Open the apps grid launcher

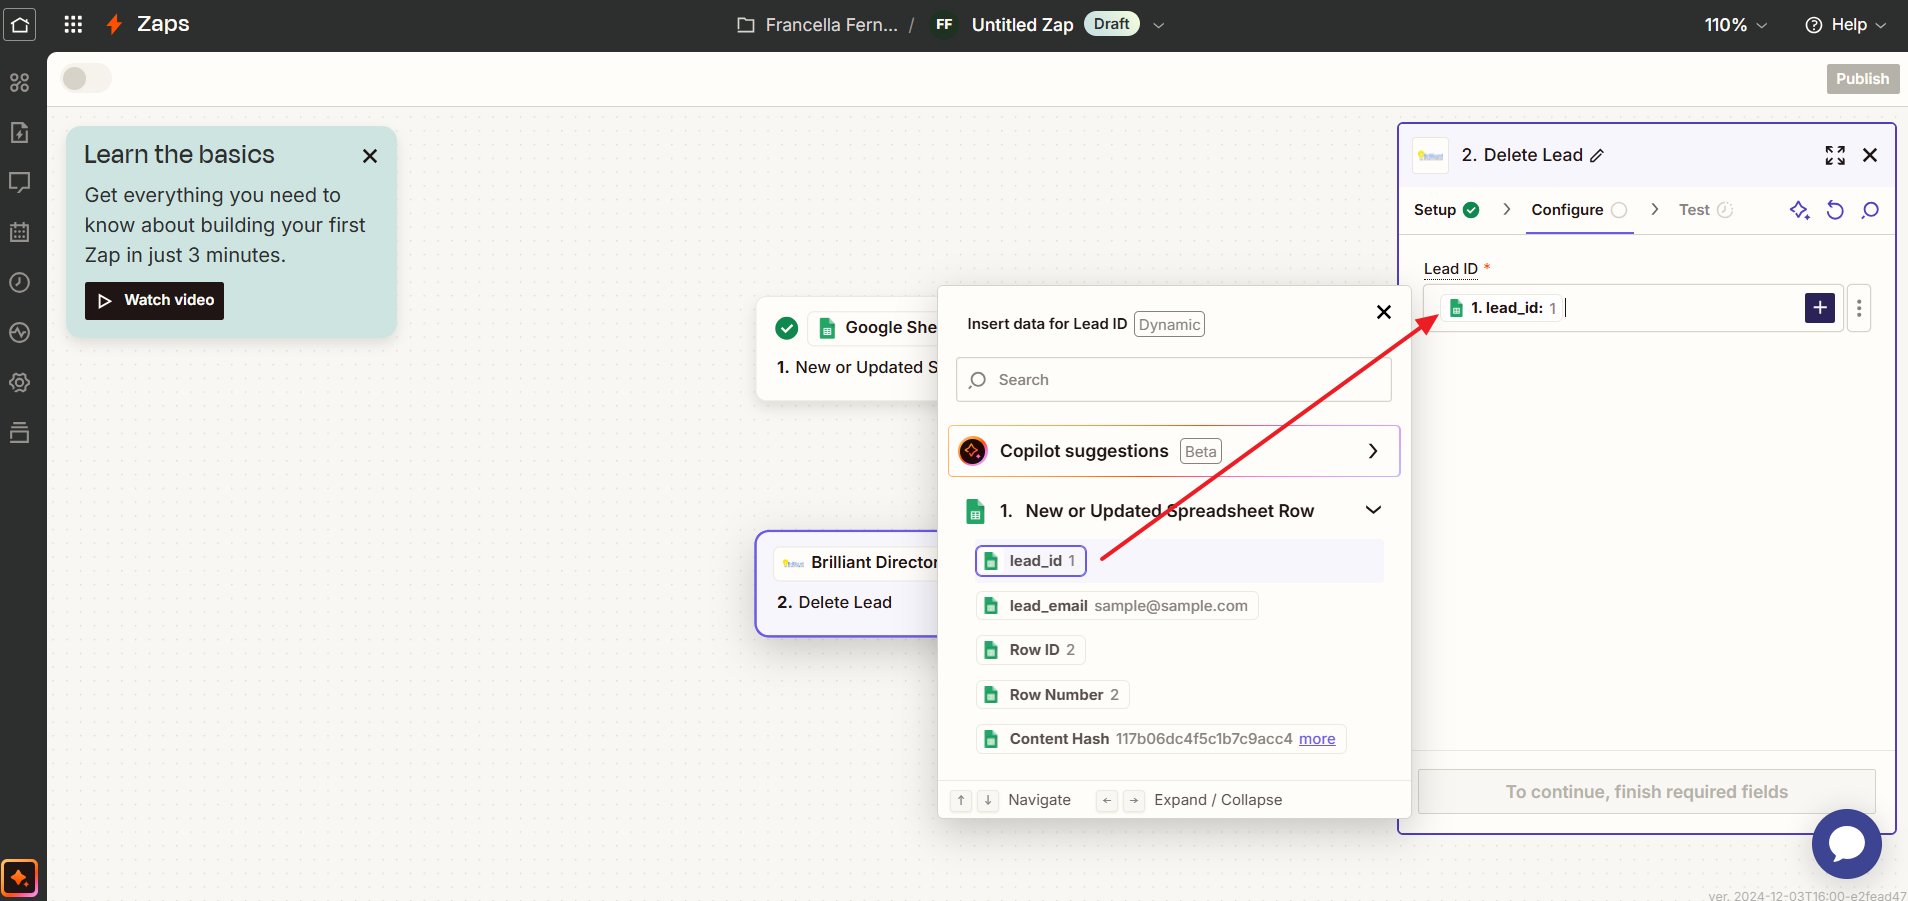click(x=73, y=25)
